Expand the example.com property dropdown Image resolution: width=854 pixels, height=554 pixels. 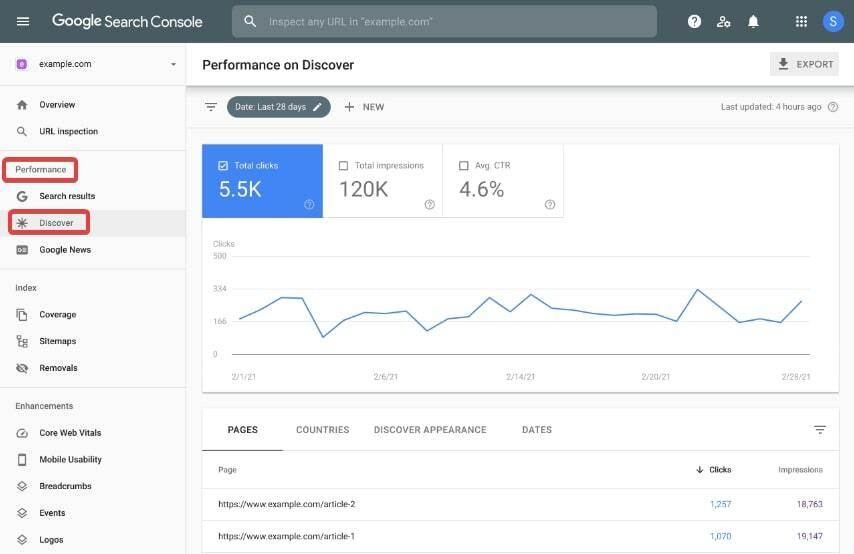(x=173, y=64)
